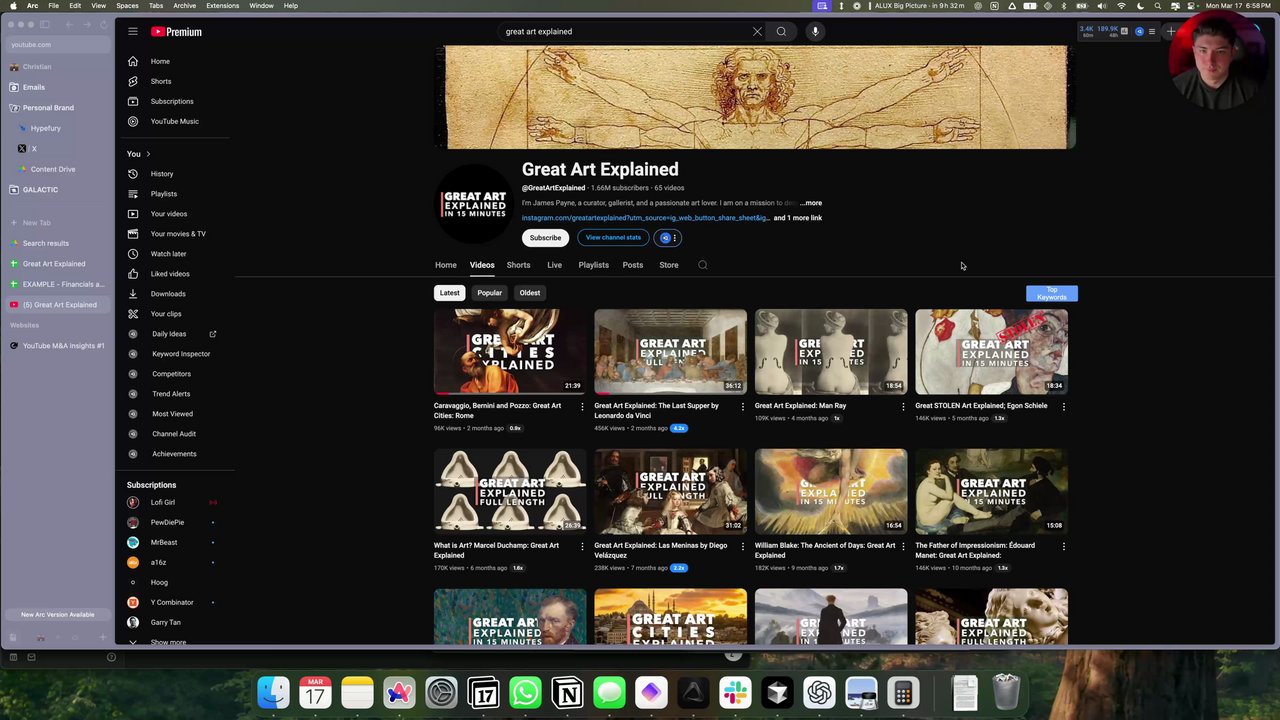Open options menu for the Man Ray video
1280x720 pixels.
click(903, 407)
